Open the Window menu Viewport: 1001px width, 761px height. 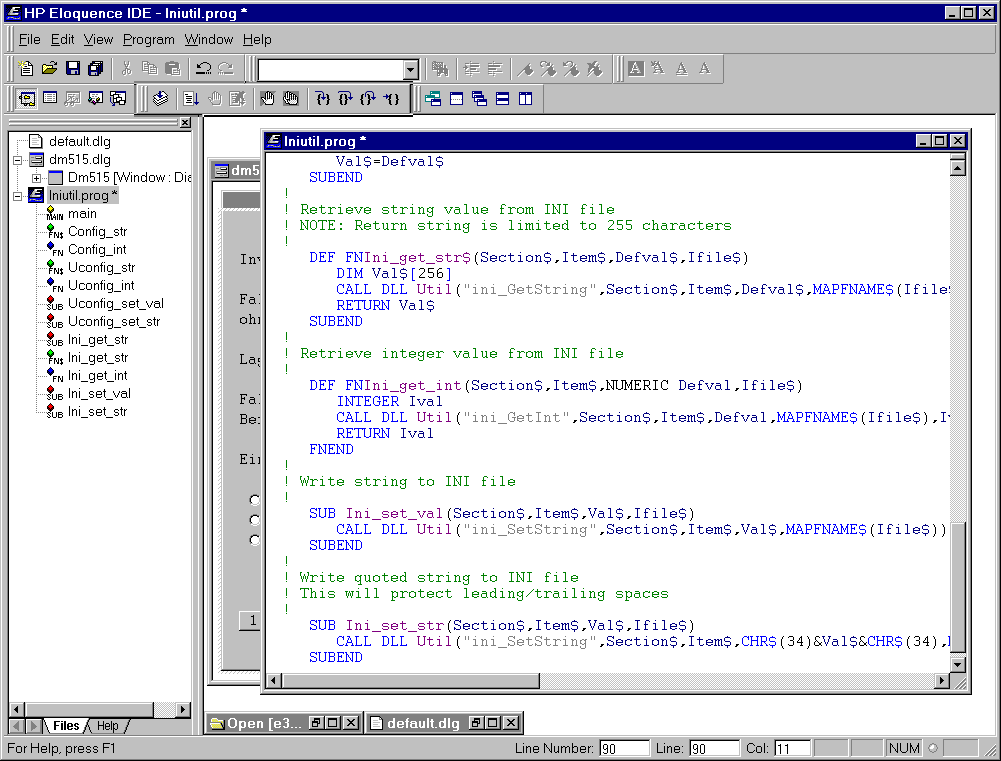pyautogui.click(x=209, y=40)
